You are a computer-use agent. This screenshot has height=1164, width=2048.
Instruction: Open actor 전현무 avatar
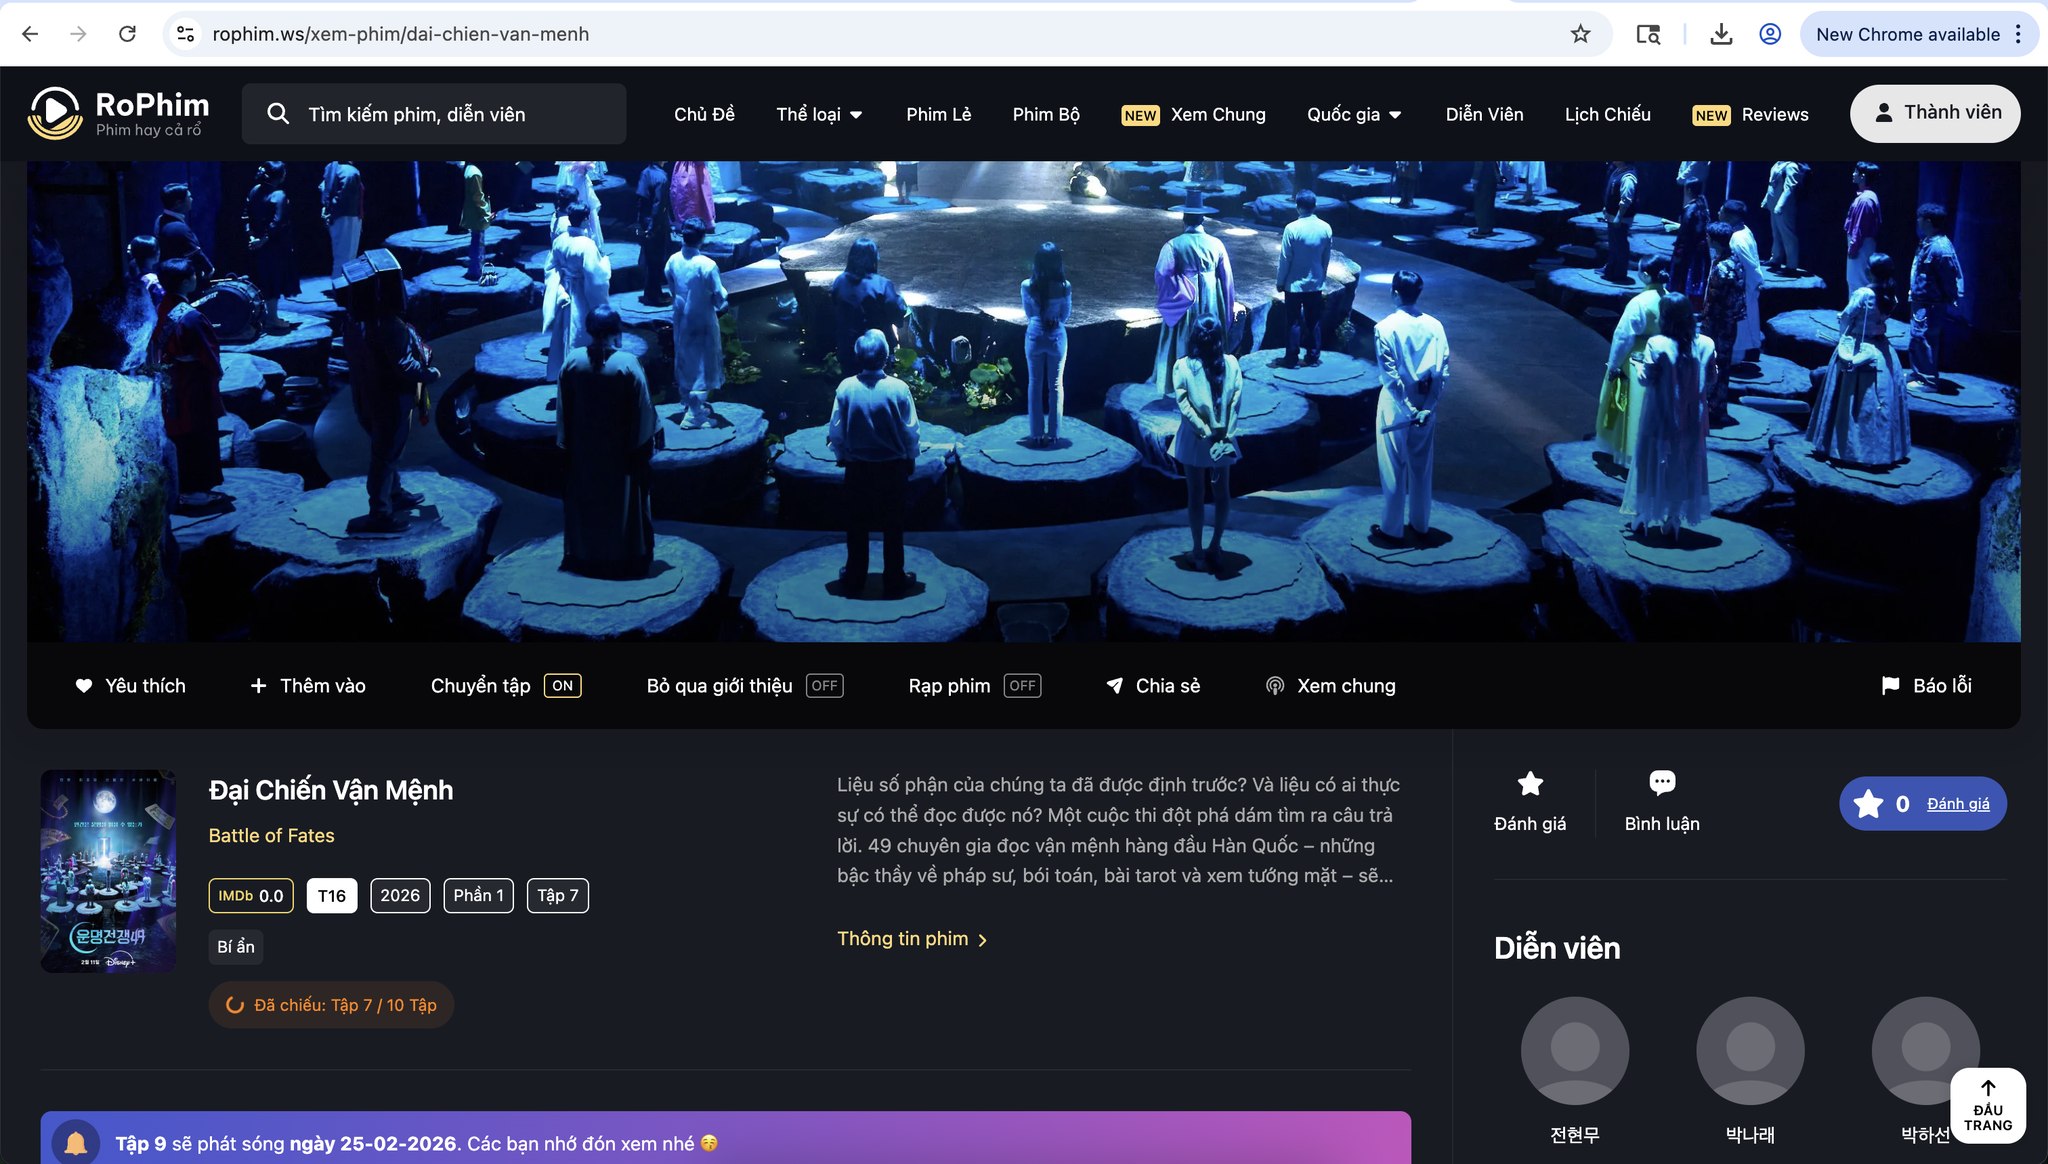pos(1575,1050)
